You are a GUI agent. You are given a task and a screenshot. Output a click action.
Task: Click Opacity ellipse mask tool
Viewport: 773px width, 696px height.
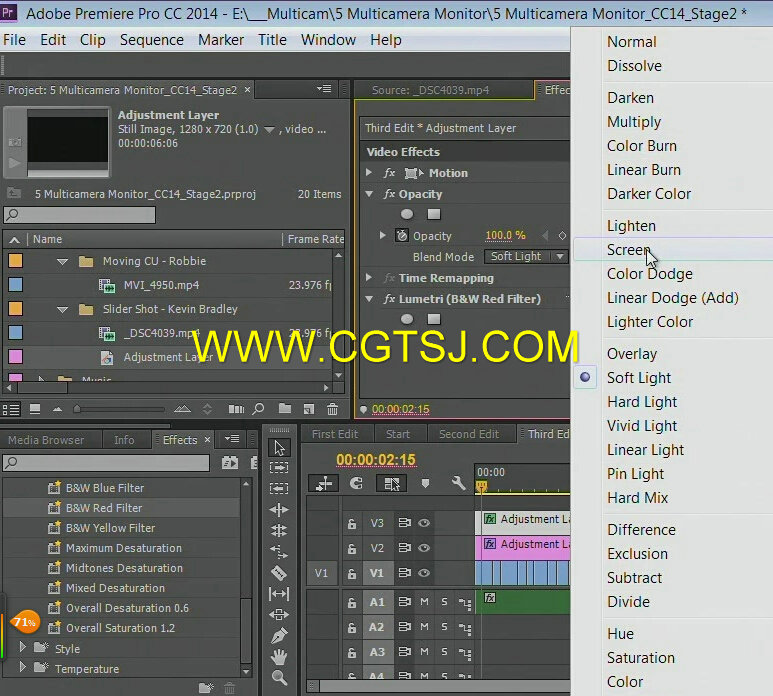[x=407, y=214]
